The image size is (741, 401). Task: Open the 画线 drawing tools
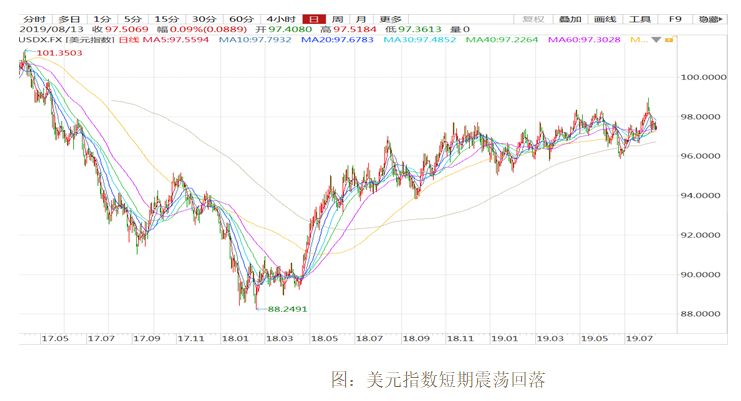pyautogui.click(x=605, y=19)
